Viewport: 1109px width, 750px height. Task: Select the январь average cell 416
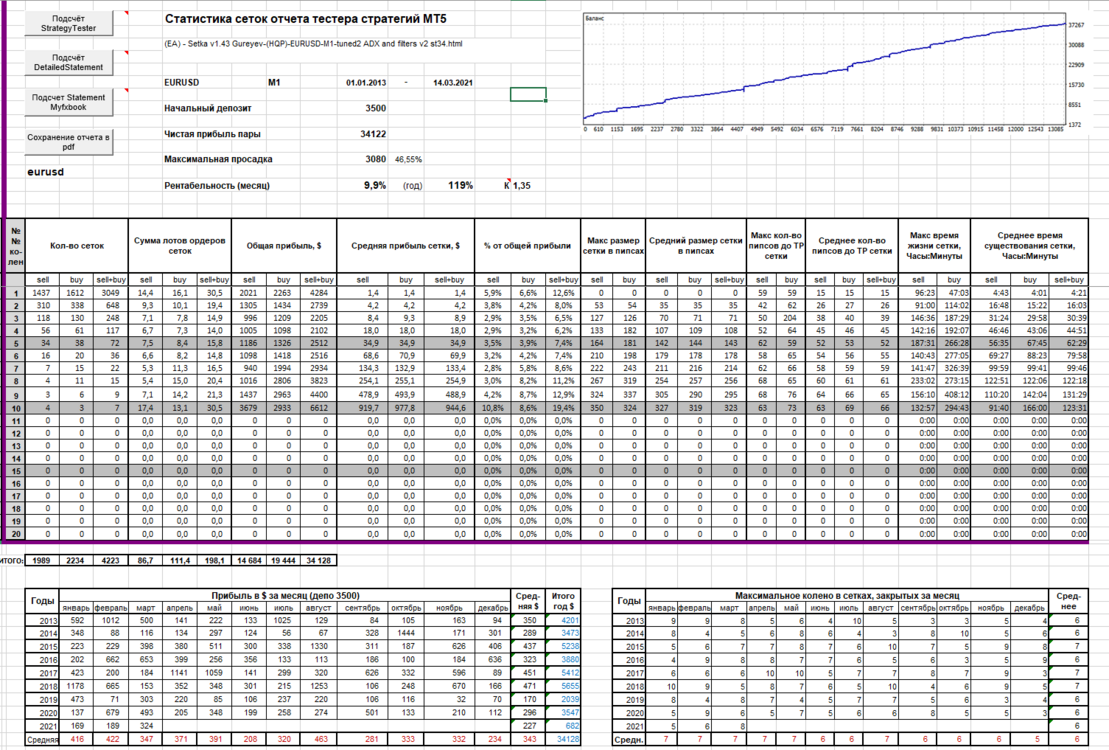tap(75, 739)
